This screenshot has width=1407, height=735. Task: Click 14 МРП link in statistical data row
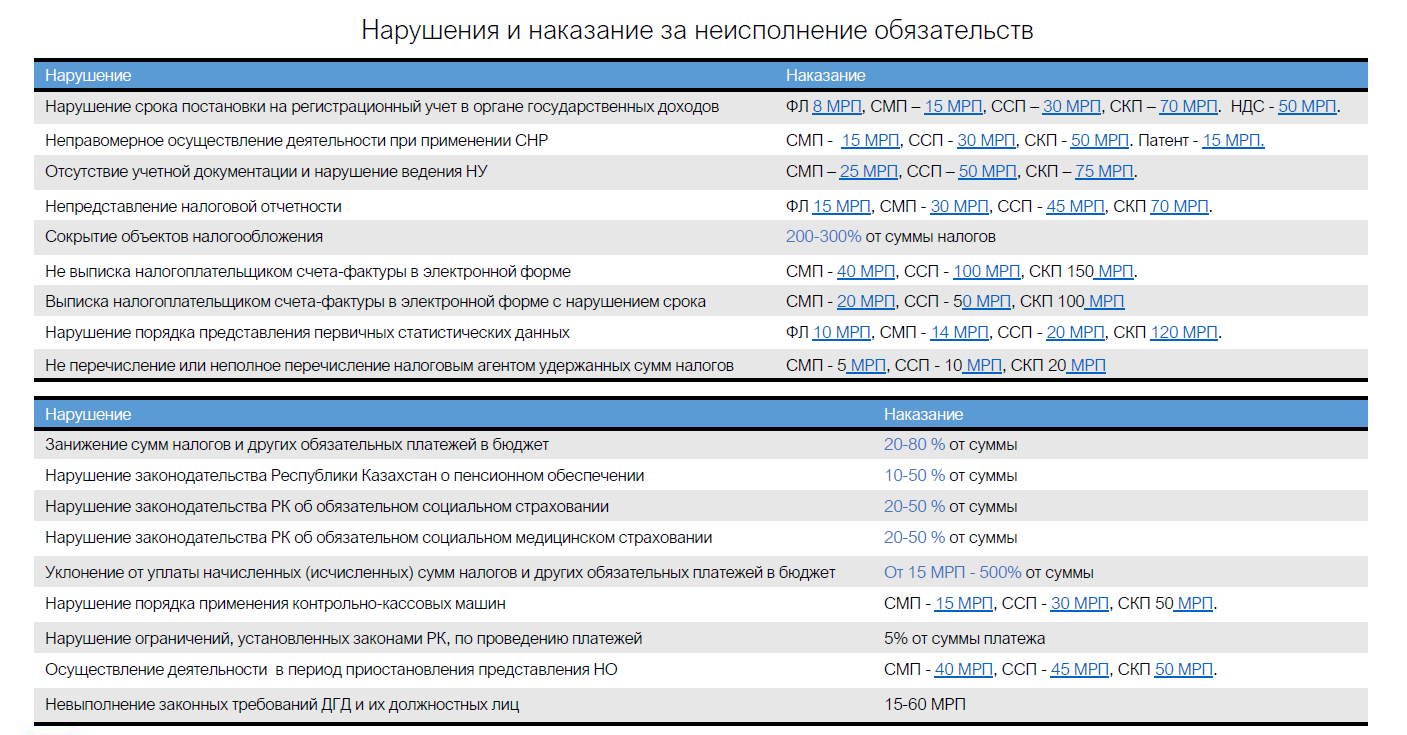(x=959, y=333)
